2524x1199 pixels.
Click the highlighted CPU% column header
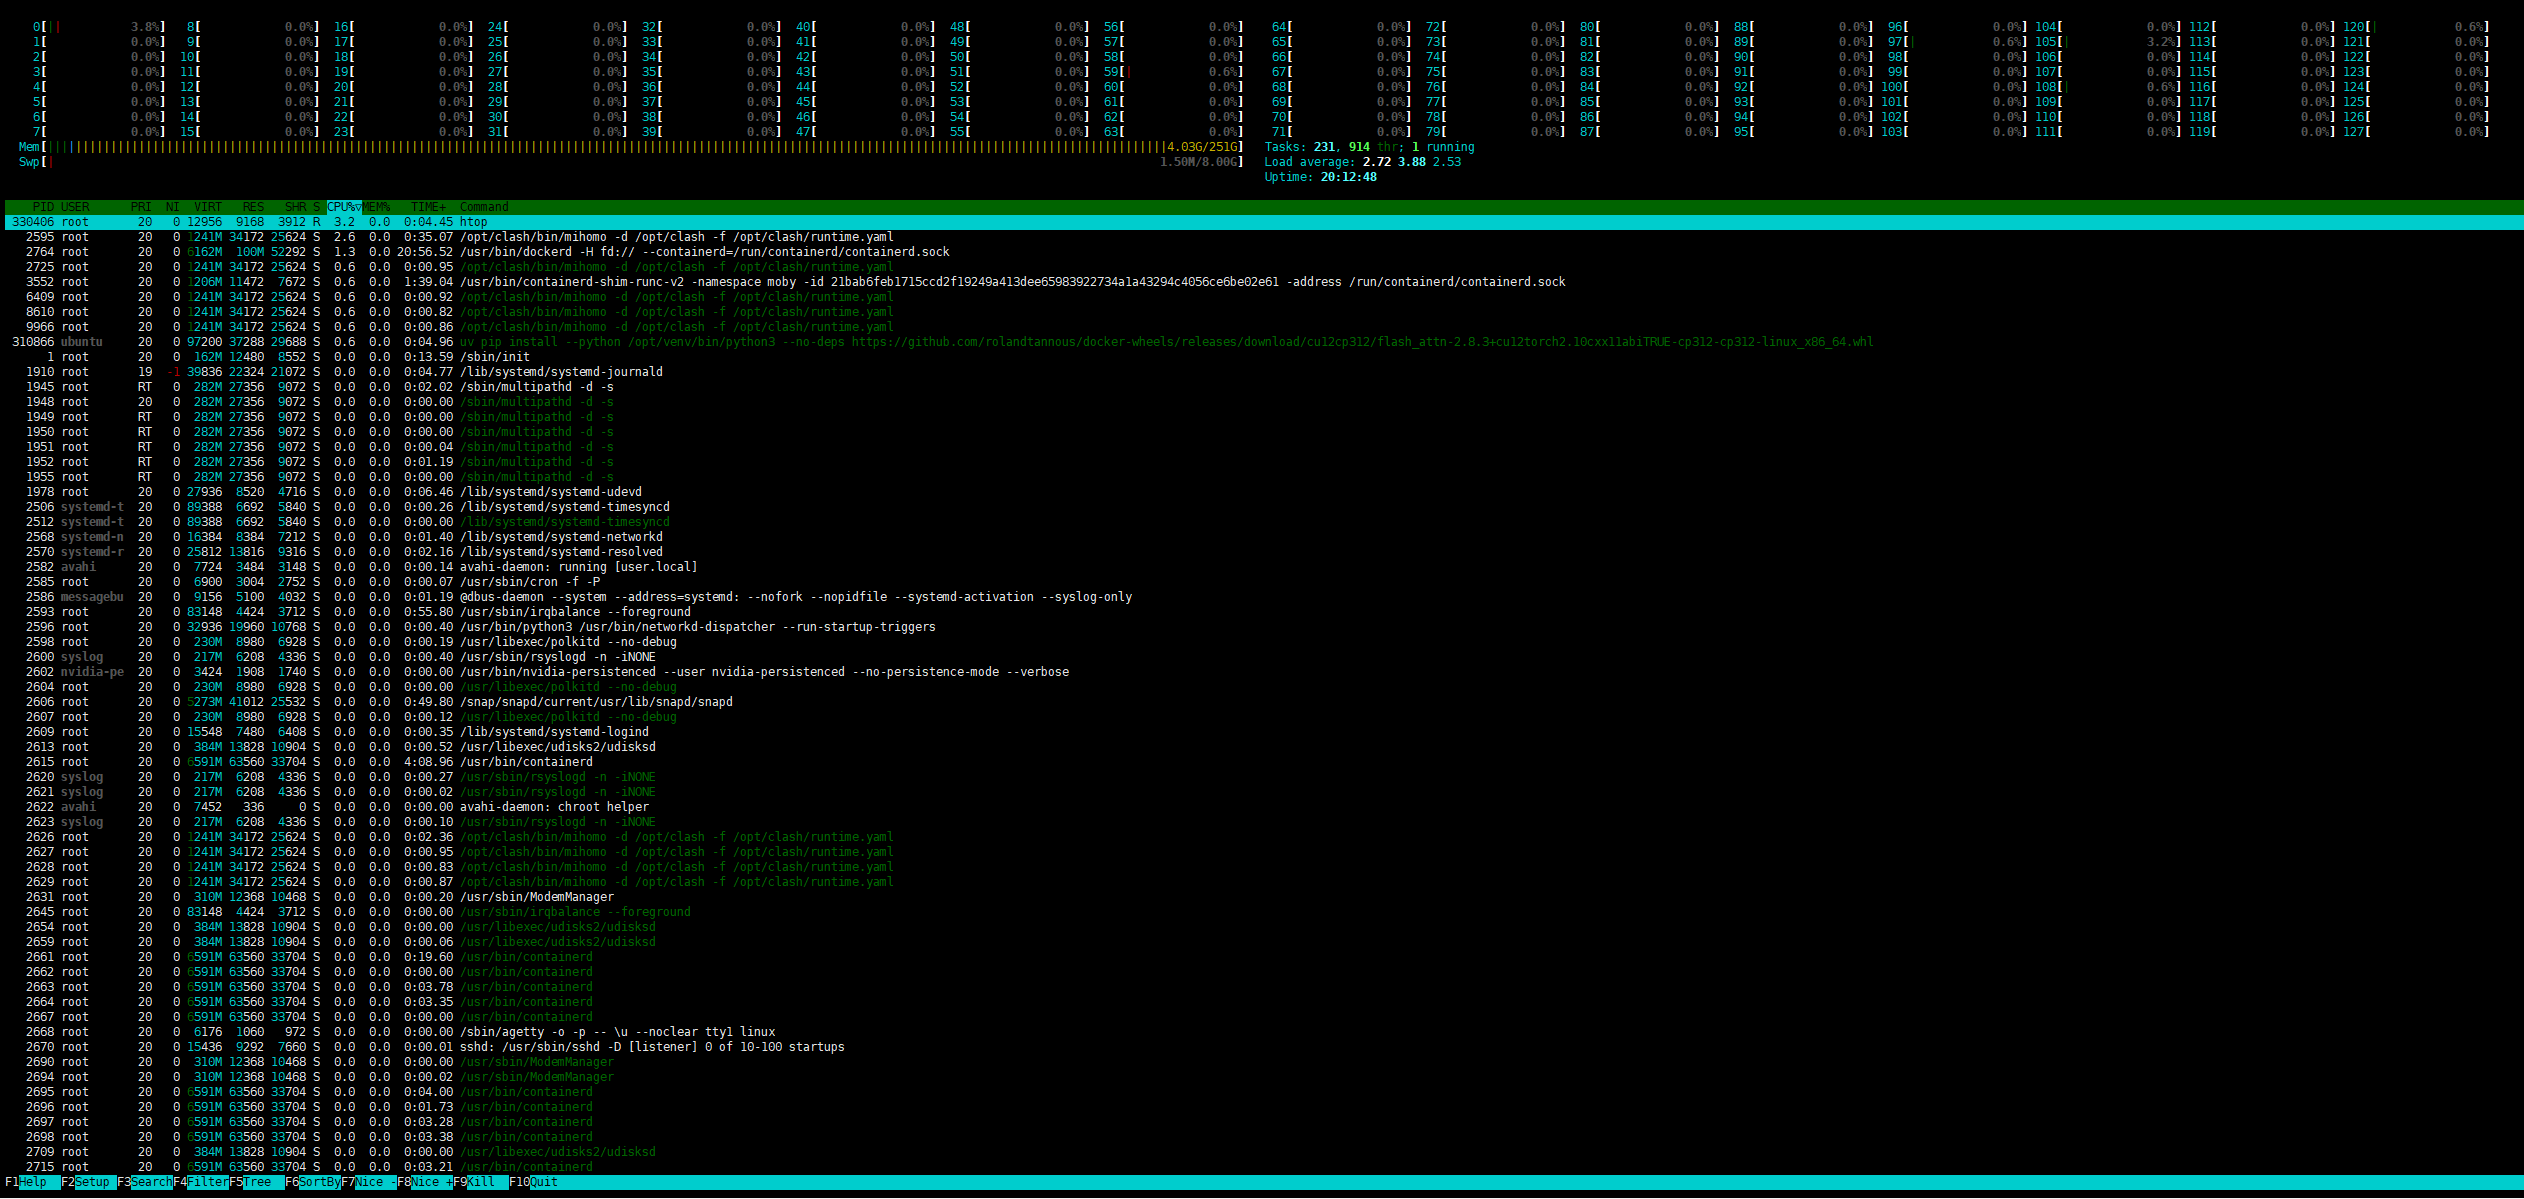pos(344,207)
